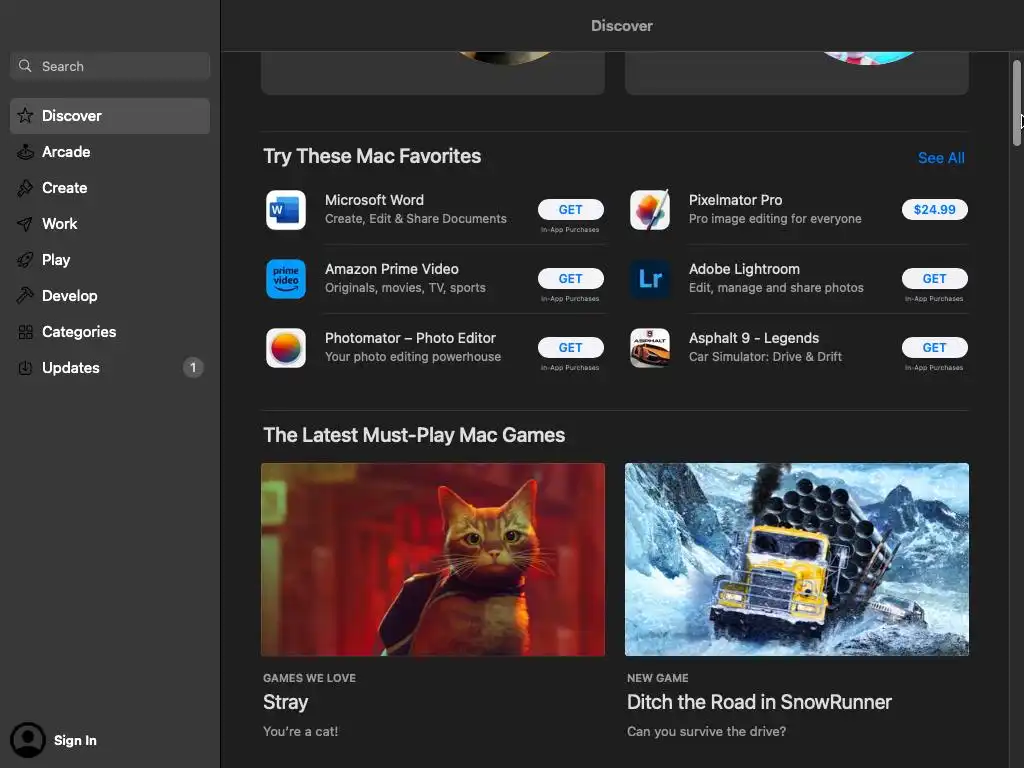
Task: Open the Adobe Lightroom app icon
Action: 650,279
